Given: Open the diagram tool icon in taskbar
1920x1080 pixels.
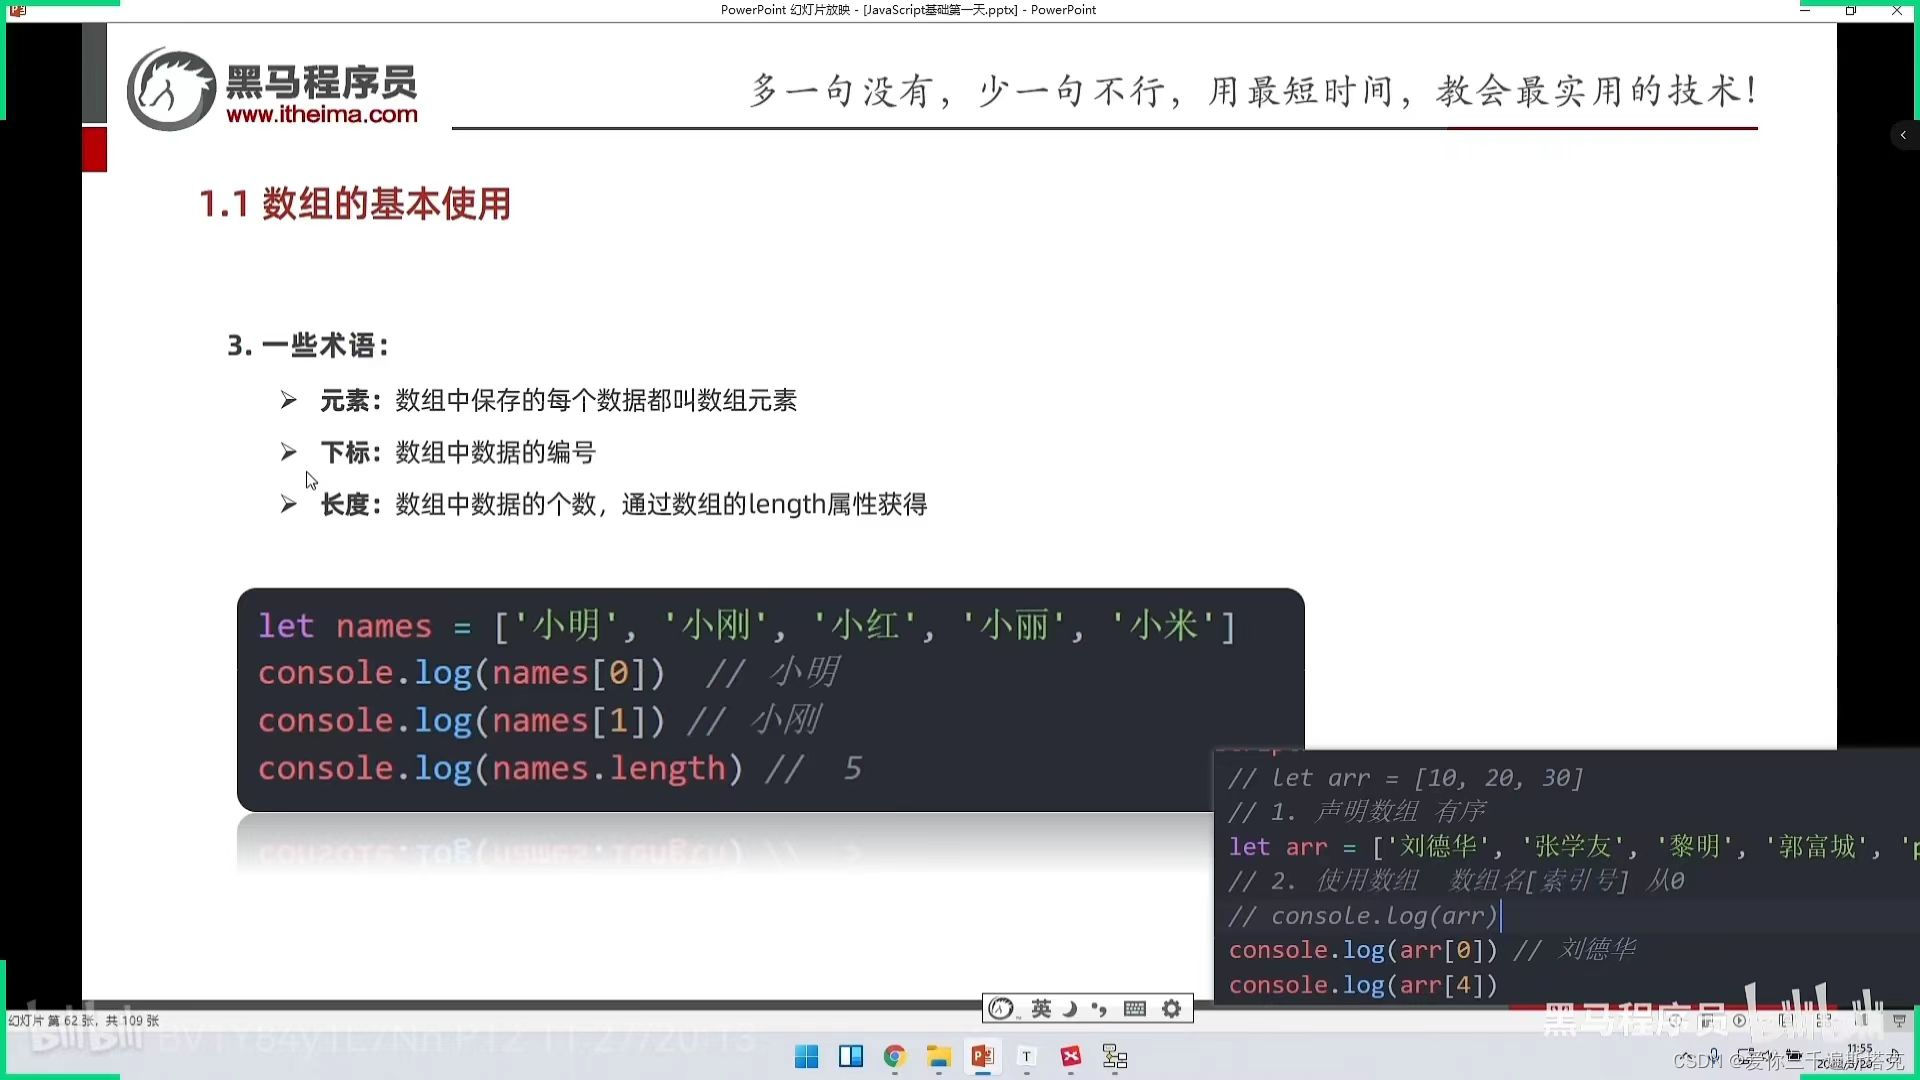Looking at the screenshot, I should pyautogui.click(x=1115, y=1057).
